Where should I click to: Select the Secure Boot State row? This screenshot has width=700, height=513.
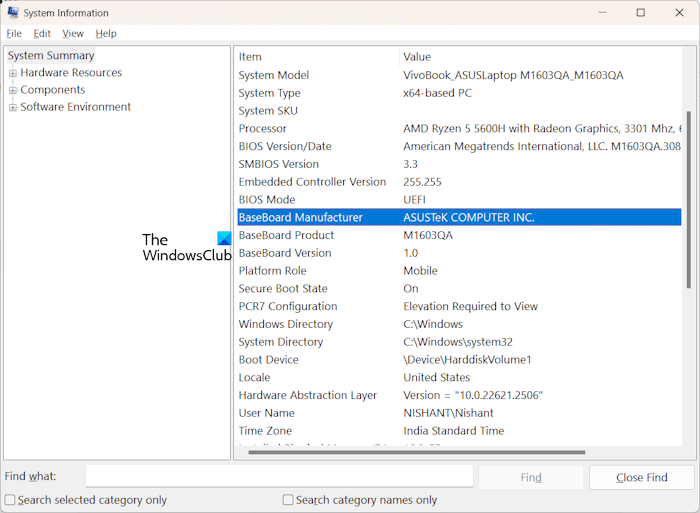coord(459,289)
